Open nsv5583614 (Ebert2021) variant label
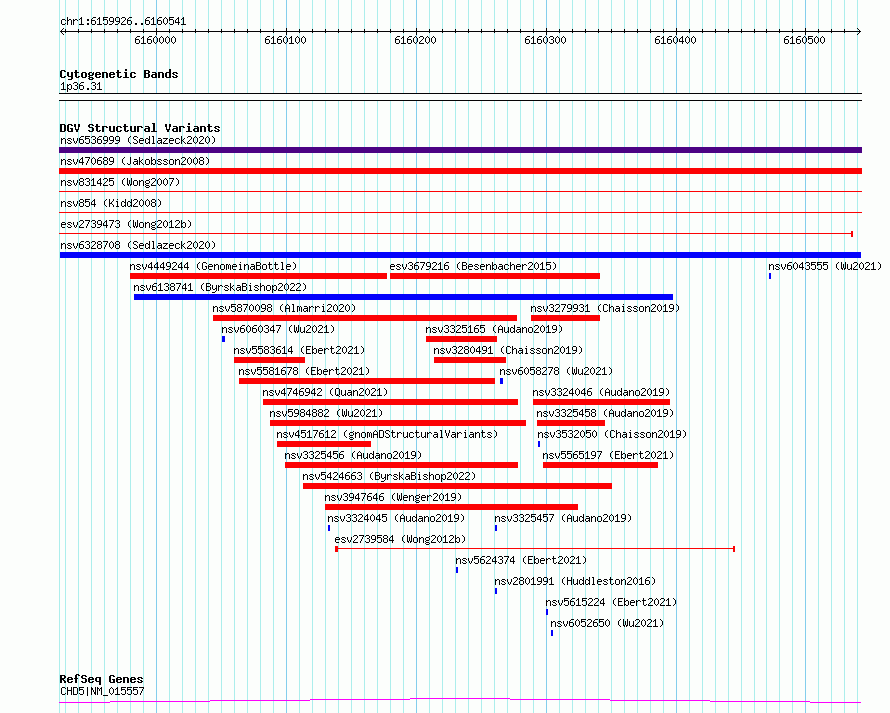Image resolution: width=890 pixels, height=713 pixels. (299, 350)
